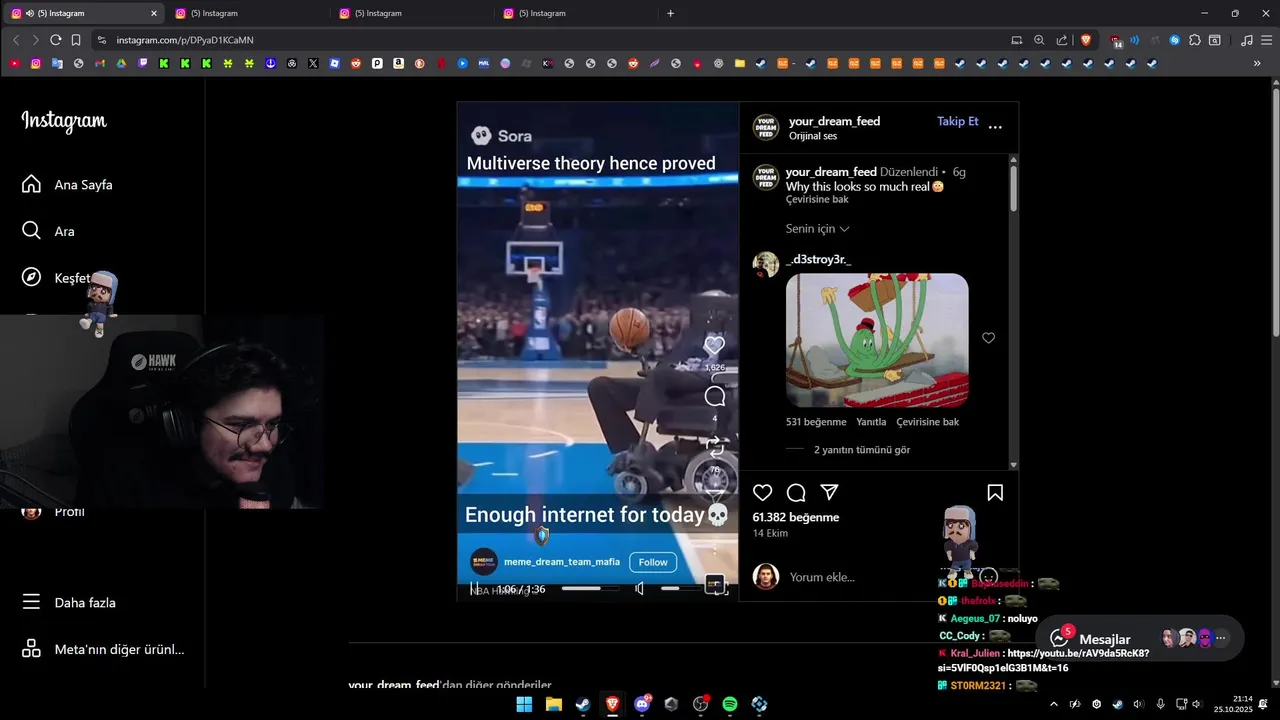Pause the video playback
The image size is (1280, 720).
click(474, 589)
